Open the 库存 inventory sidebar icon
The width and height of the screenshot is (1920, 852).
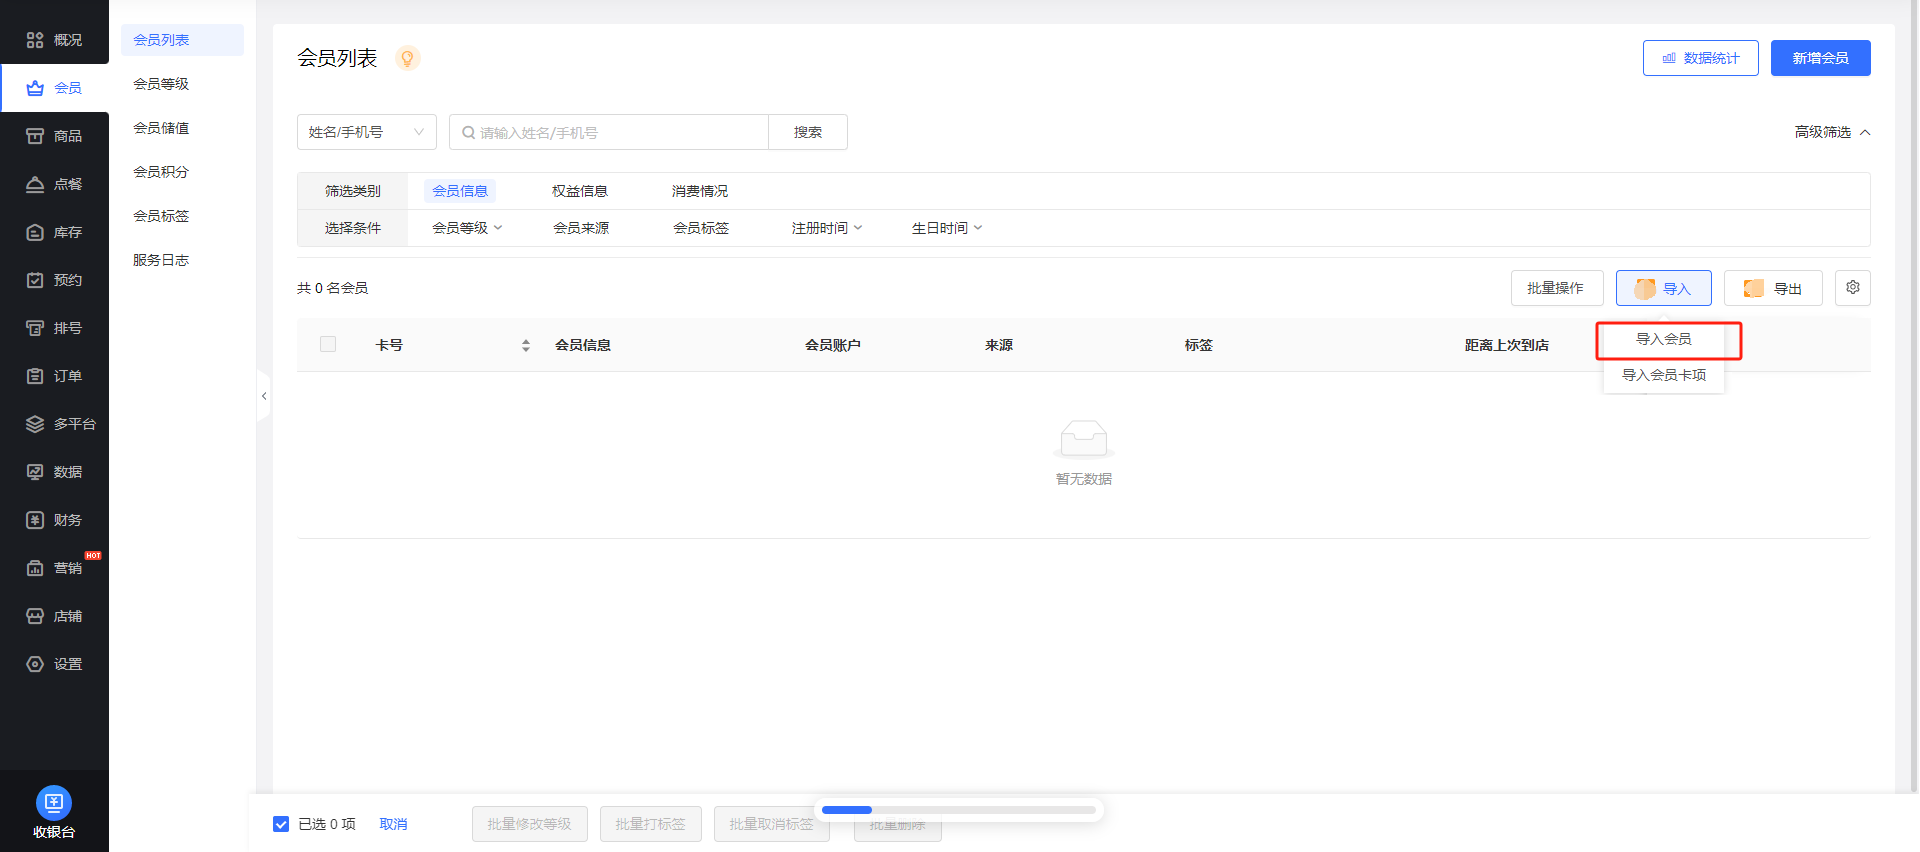tap(35, 232)
